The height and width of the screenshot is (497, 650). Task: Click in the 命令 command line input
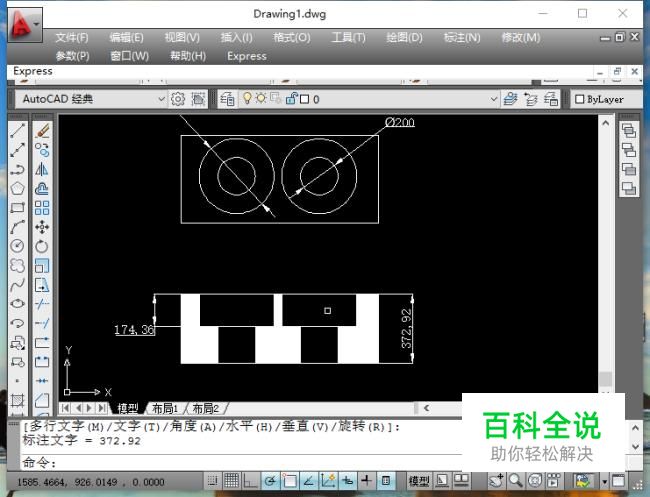[x=240, y=462]
